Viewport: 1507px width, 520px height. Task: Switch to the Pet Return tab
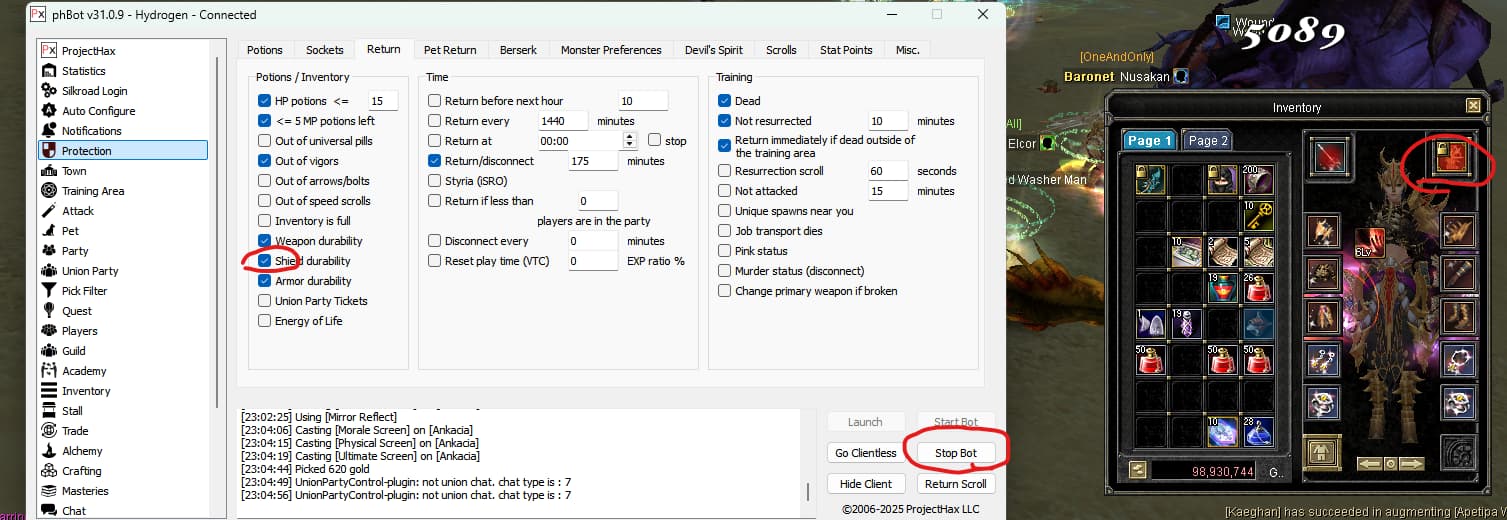pyautogui.click(x=450, y=50)
